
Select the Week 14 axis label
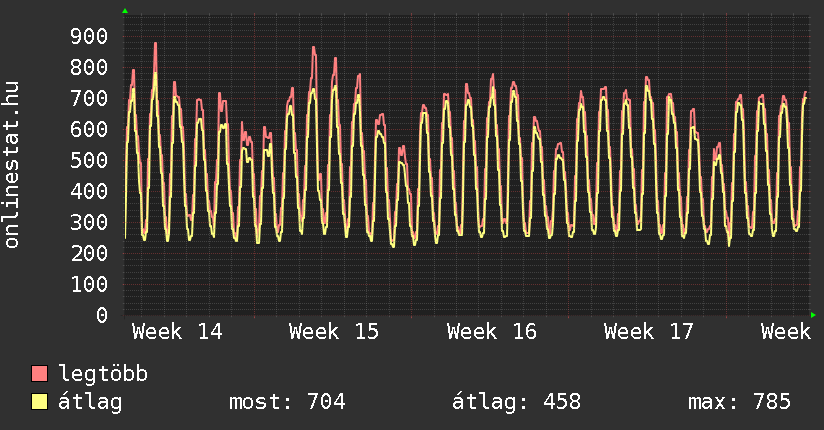point(177,331)
